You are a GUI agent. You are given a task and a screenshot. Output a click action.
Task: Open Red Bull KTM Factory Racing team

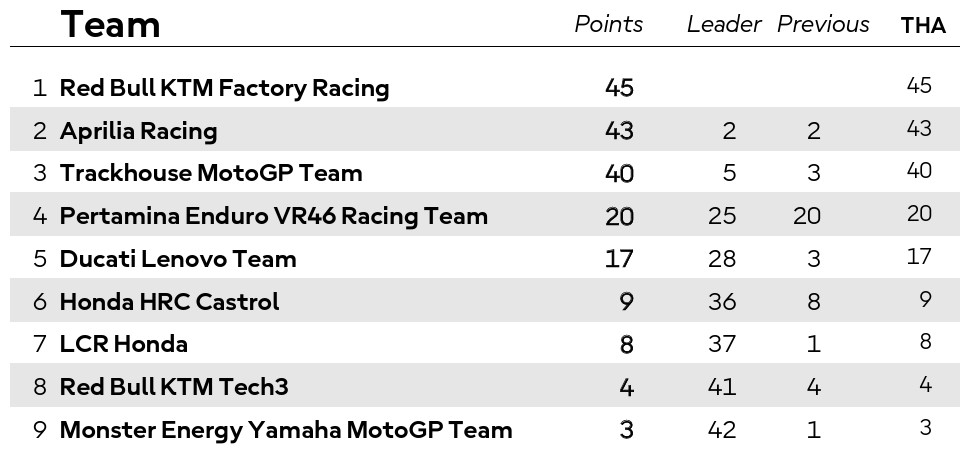[224, 88]
